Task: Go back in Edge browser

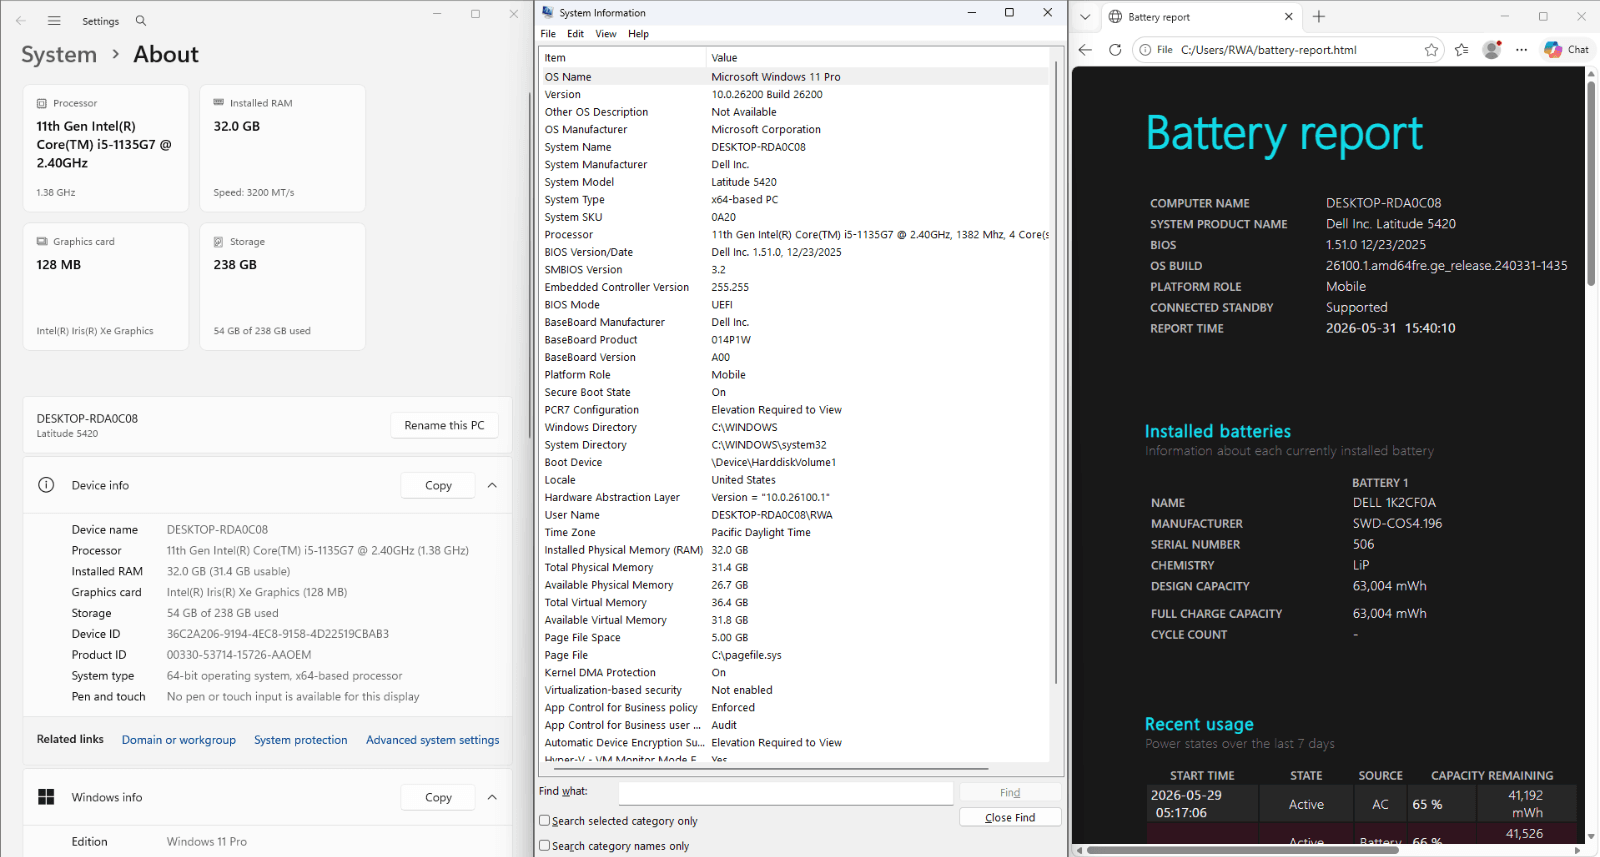Action: [1086, 49]
